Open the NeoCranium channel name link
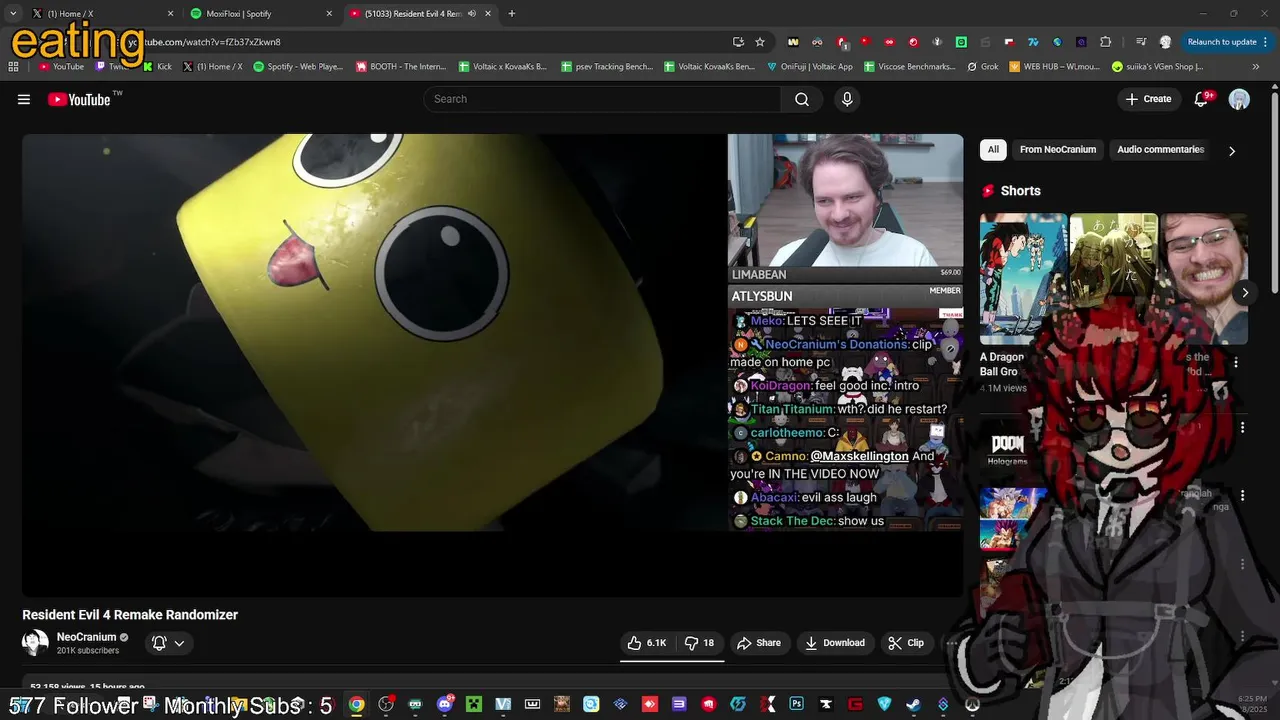The image size is (1280, 720). click(87, 637)
